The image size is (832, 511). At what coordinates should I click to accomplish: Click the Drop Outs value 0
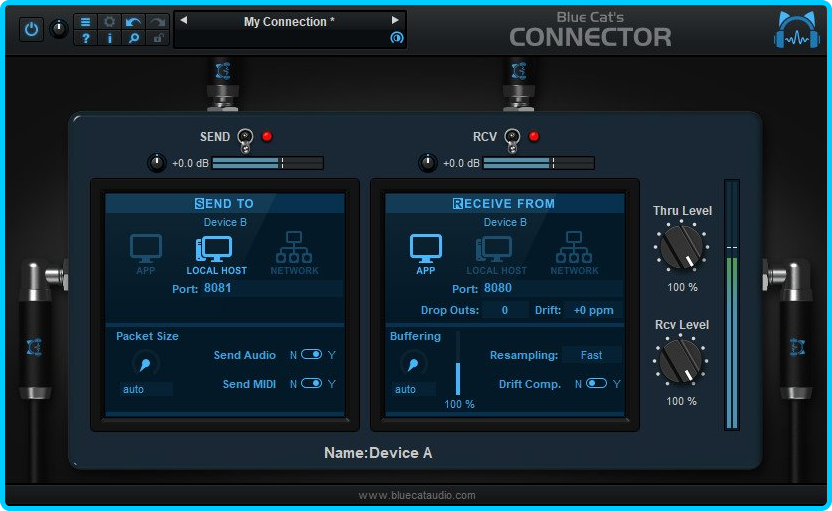(505, 310)
